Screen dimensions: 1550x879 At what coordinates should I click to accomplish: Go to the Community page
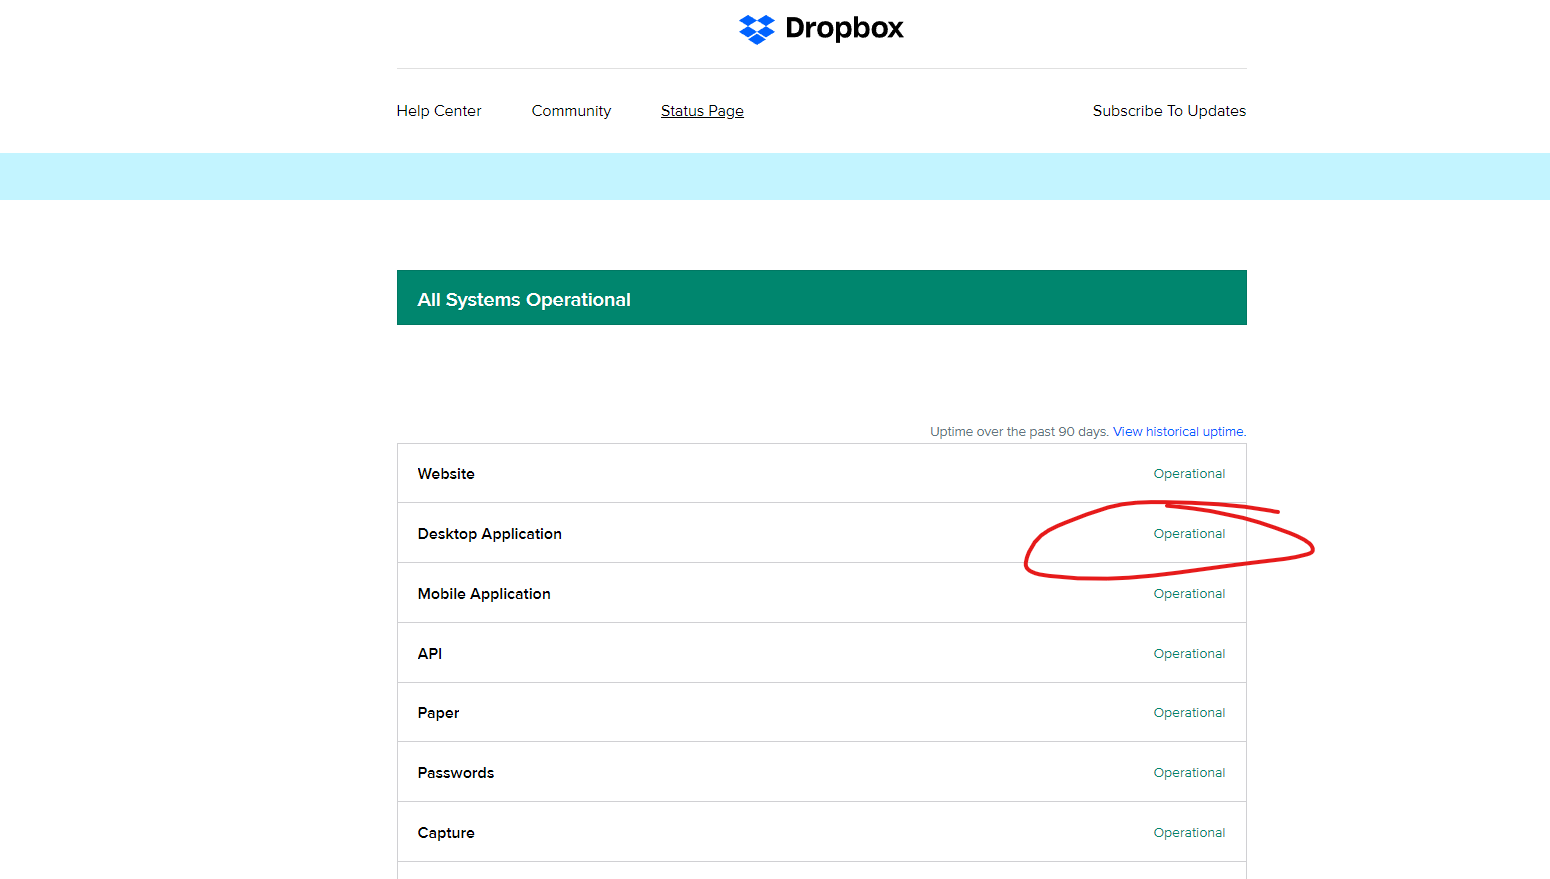point(571,111)
